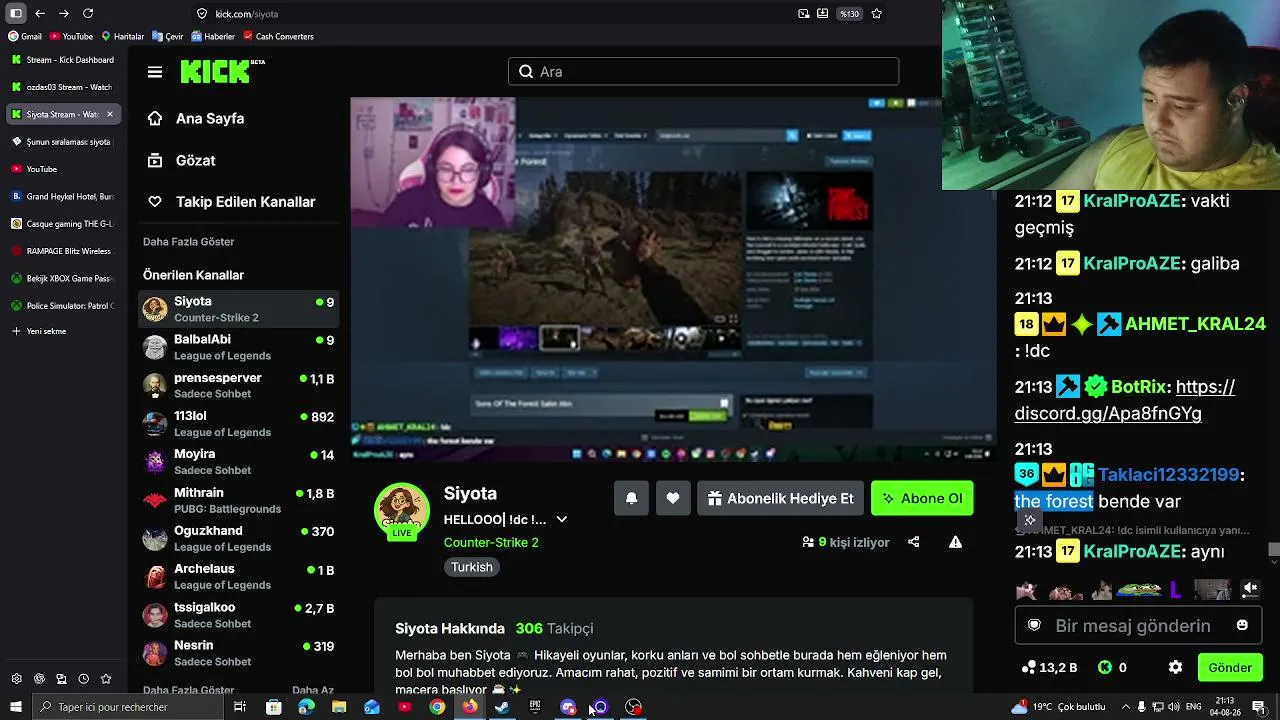Click the %130 zoom level indicator
Viewport: 1280px width, 720px height.
click(x=849, y=14)
